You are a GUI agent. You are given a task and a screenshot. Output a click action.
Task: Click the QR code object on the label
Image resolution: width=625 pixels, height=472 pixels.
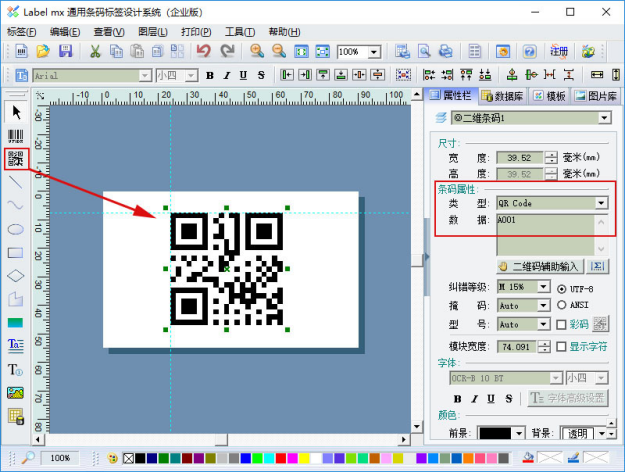coord(226,269)
